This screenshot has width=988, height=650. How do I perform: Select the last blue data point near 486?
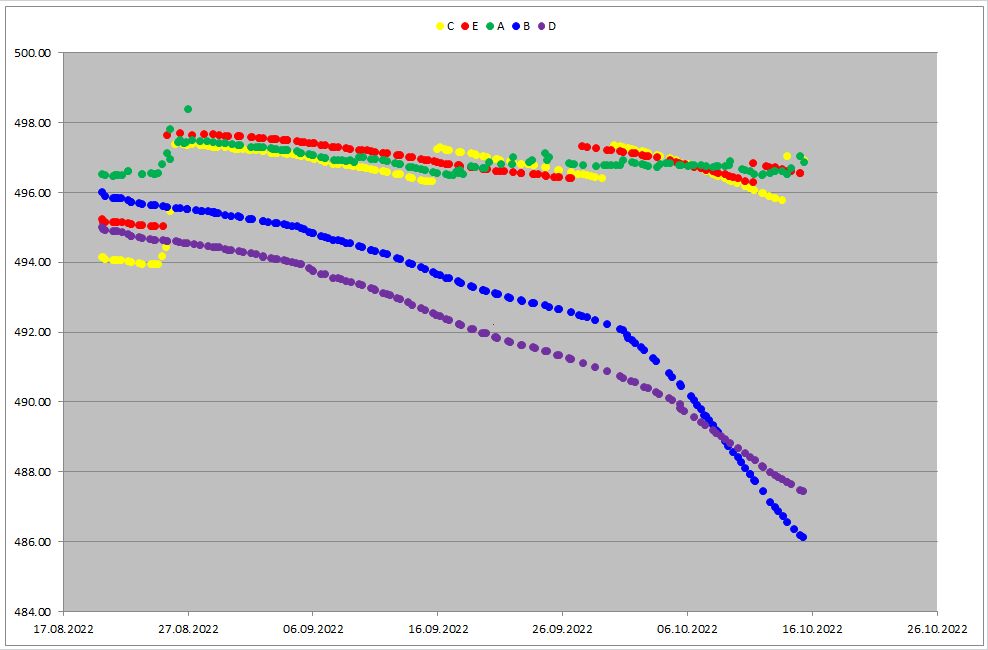pyautogui.click(x=802, y=538)
